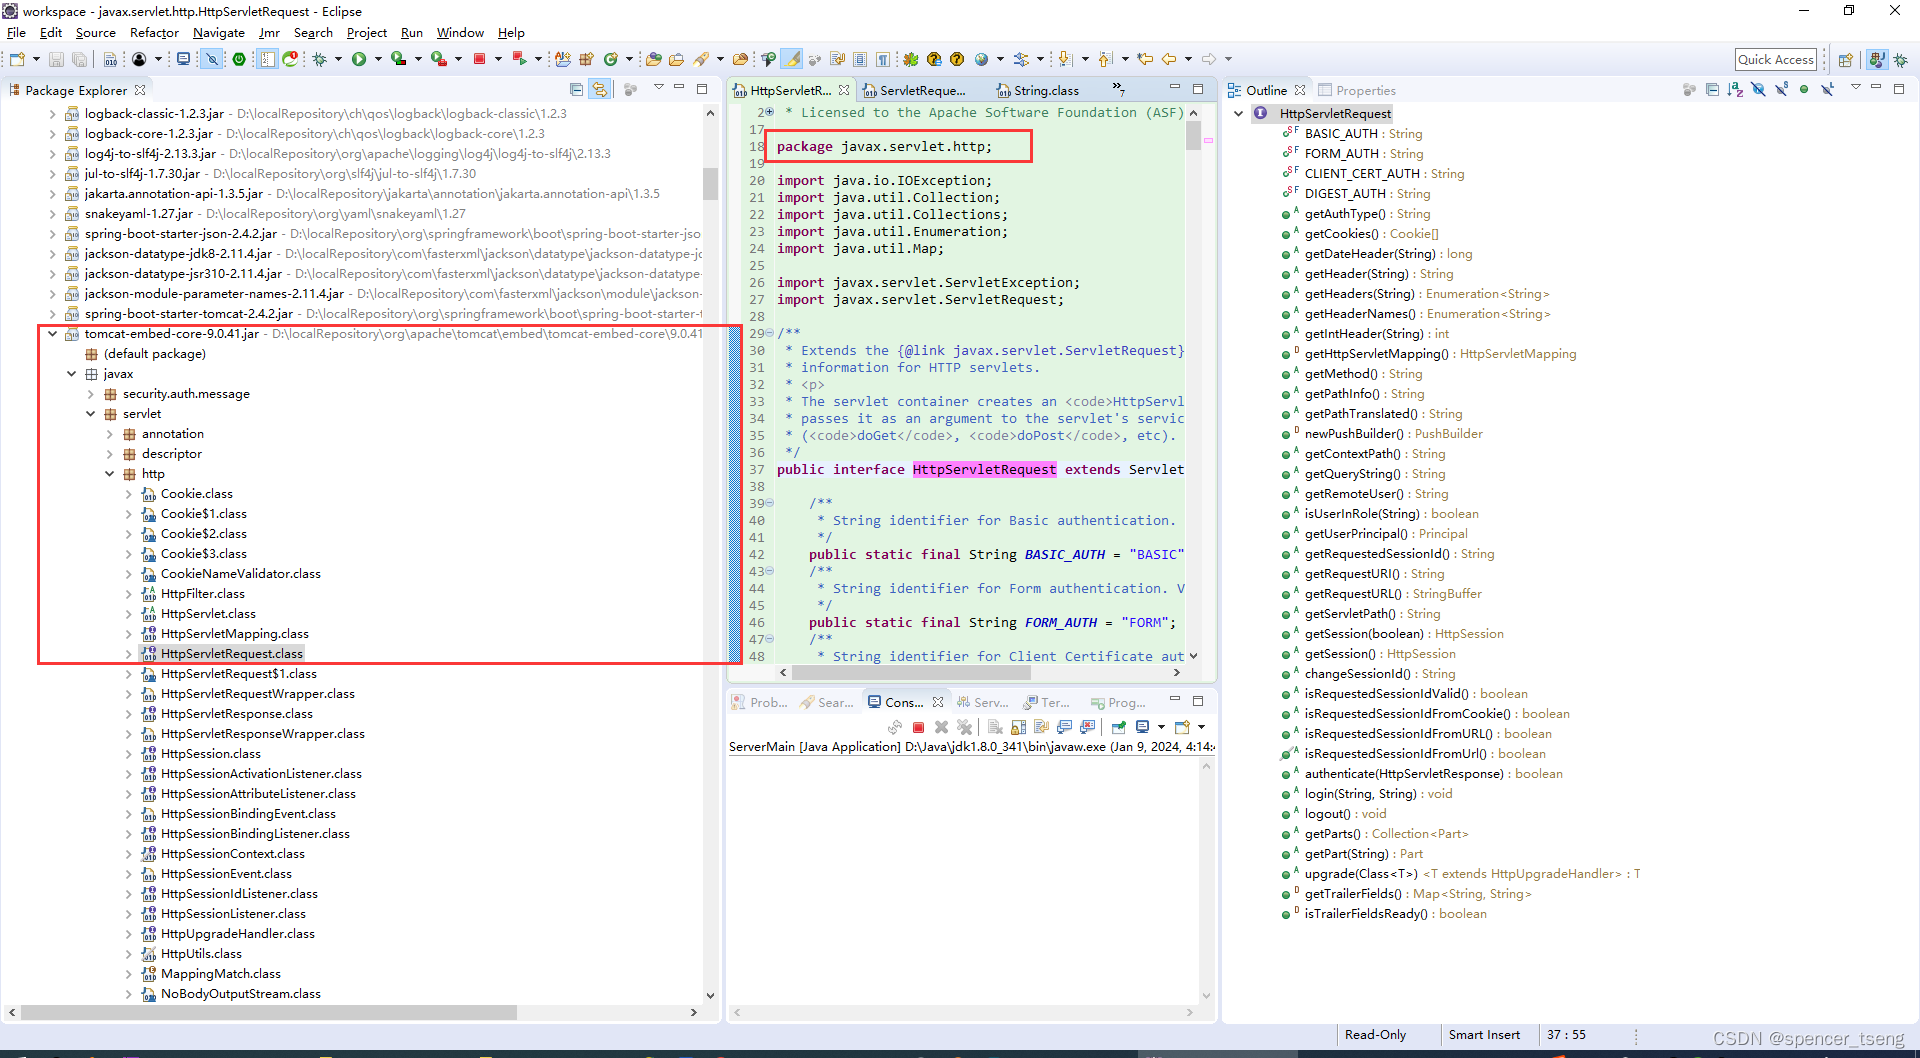The width and height of the screenshot is (1920, 1058).
Task: Click the Debug icon in the main toolbar
Action: (320, 59)
